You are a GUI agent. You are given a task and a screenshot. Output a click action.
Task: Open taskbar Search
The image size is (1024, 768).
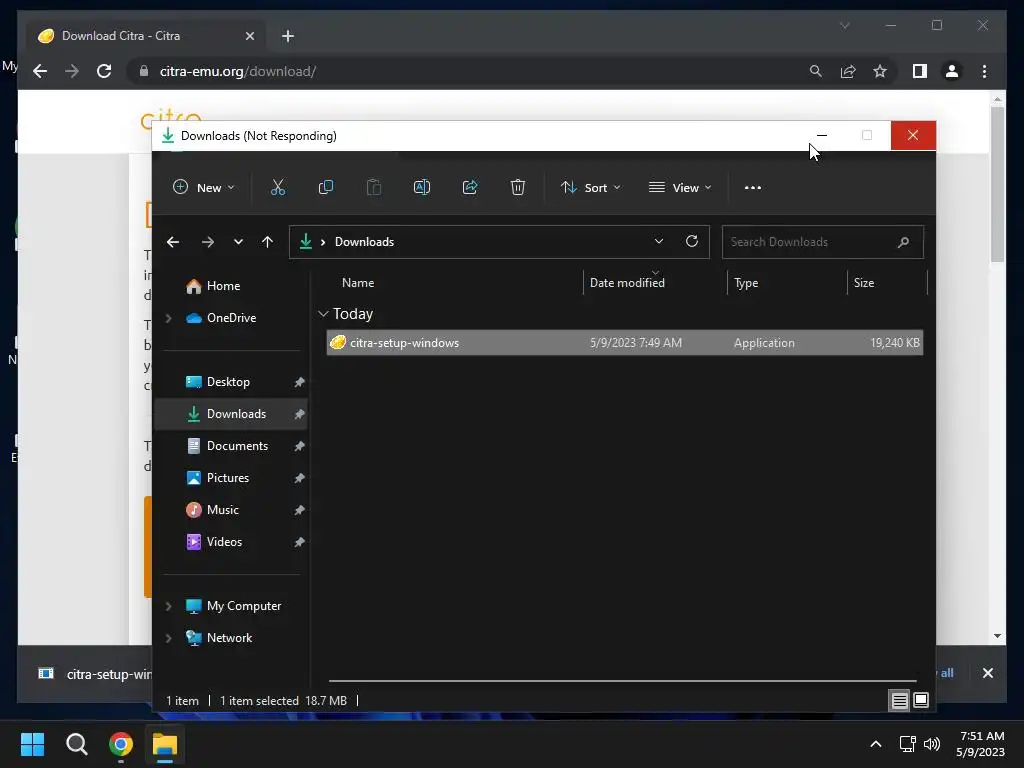(76, 744)
